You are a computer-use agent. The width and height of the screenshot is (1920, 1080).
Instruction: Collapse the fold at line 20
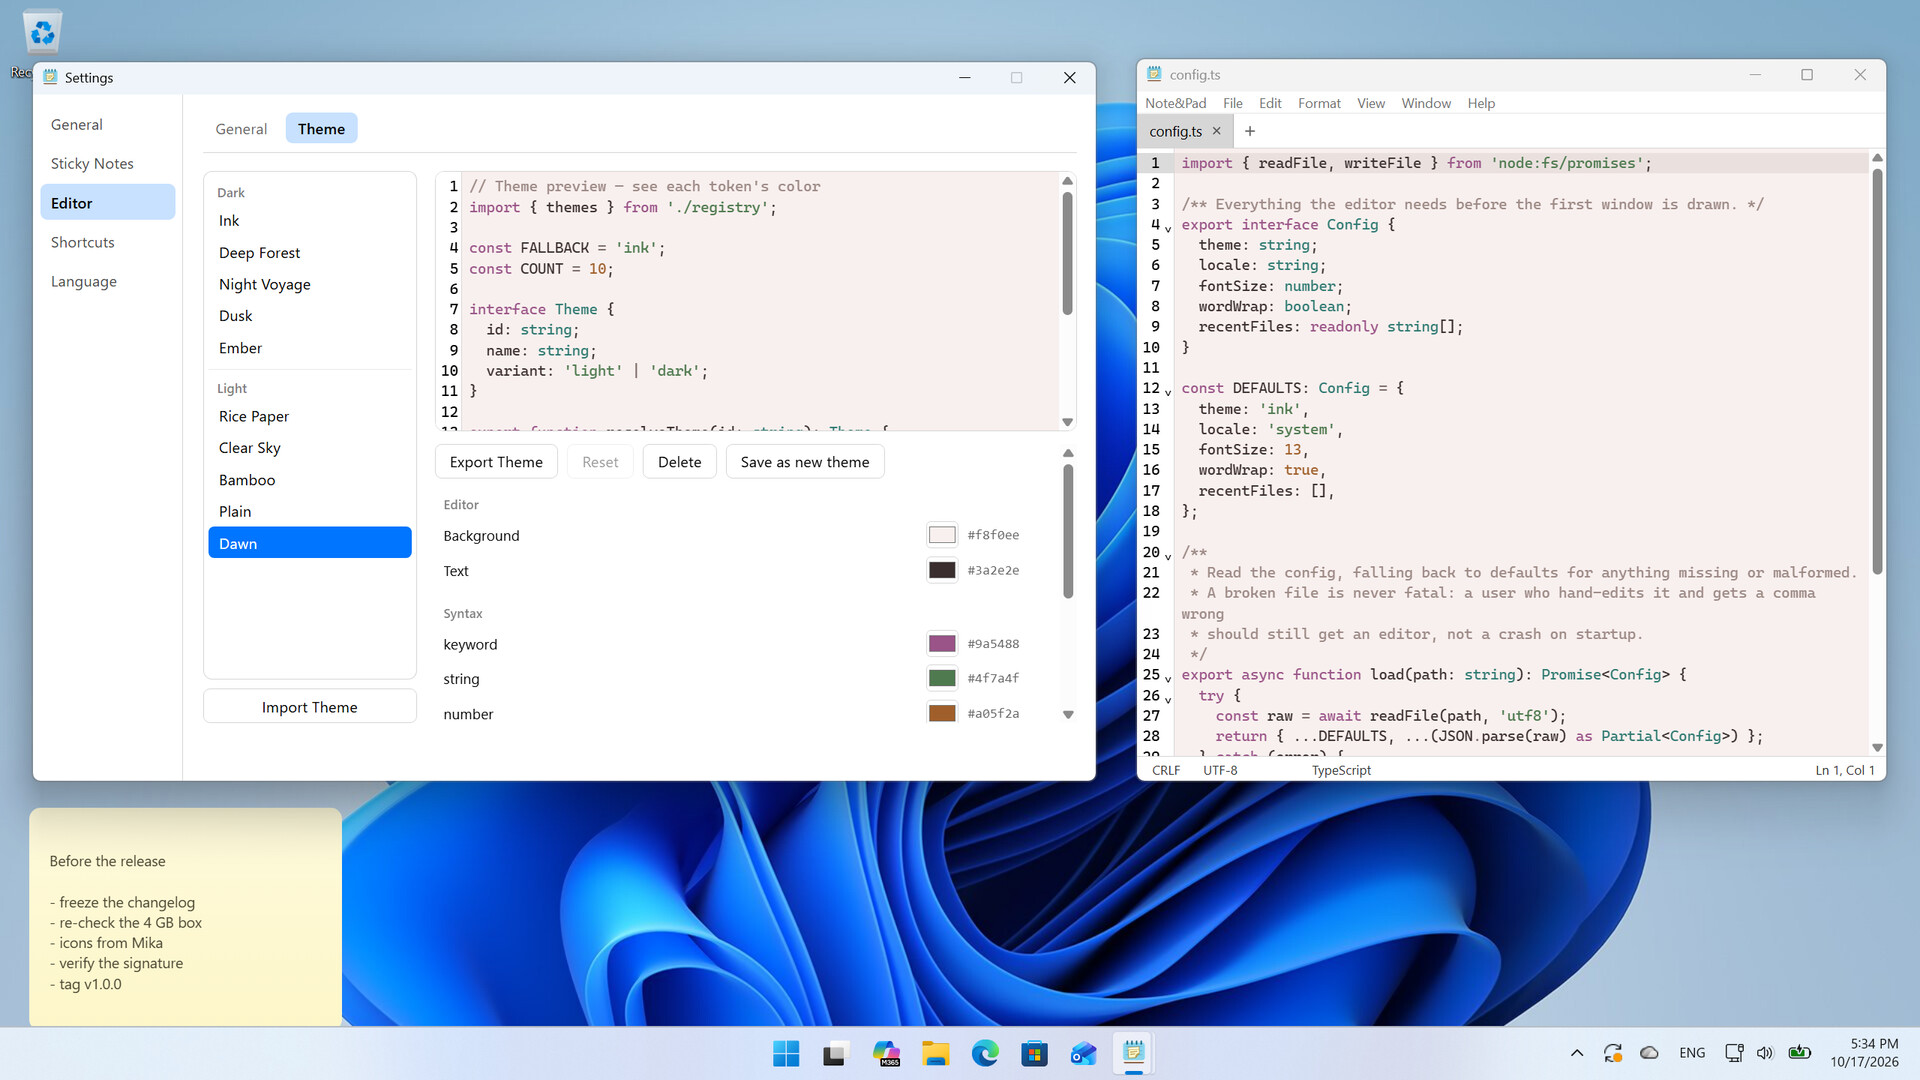tap(1168, 556)
